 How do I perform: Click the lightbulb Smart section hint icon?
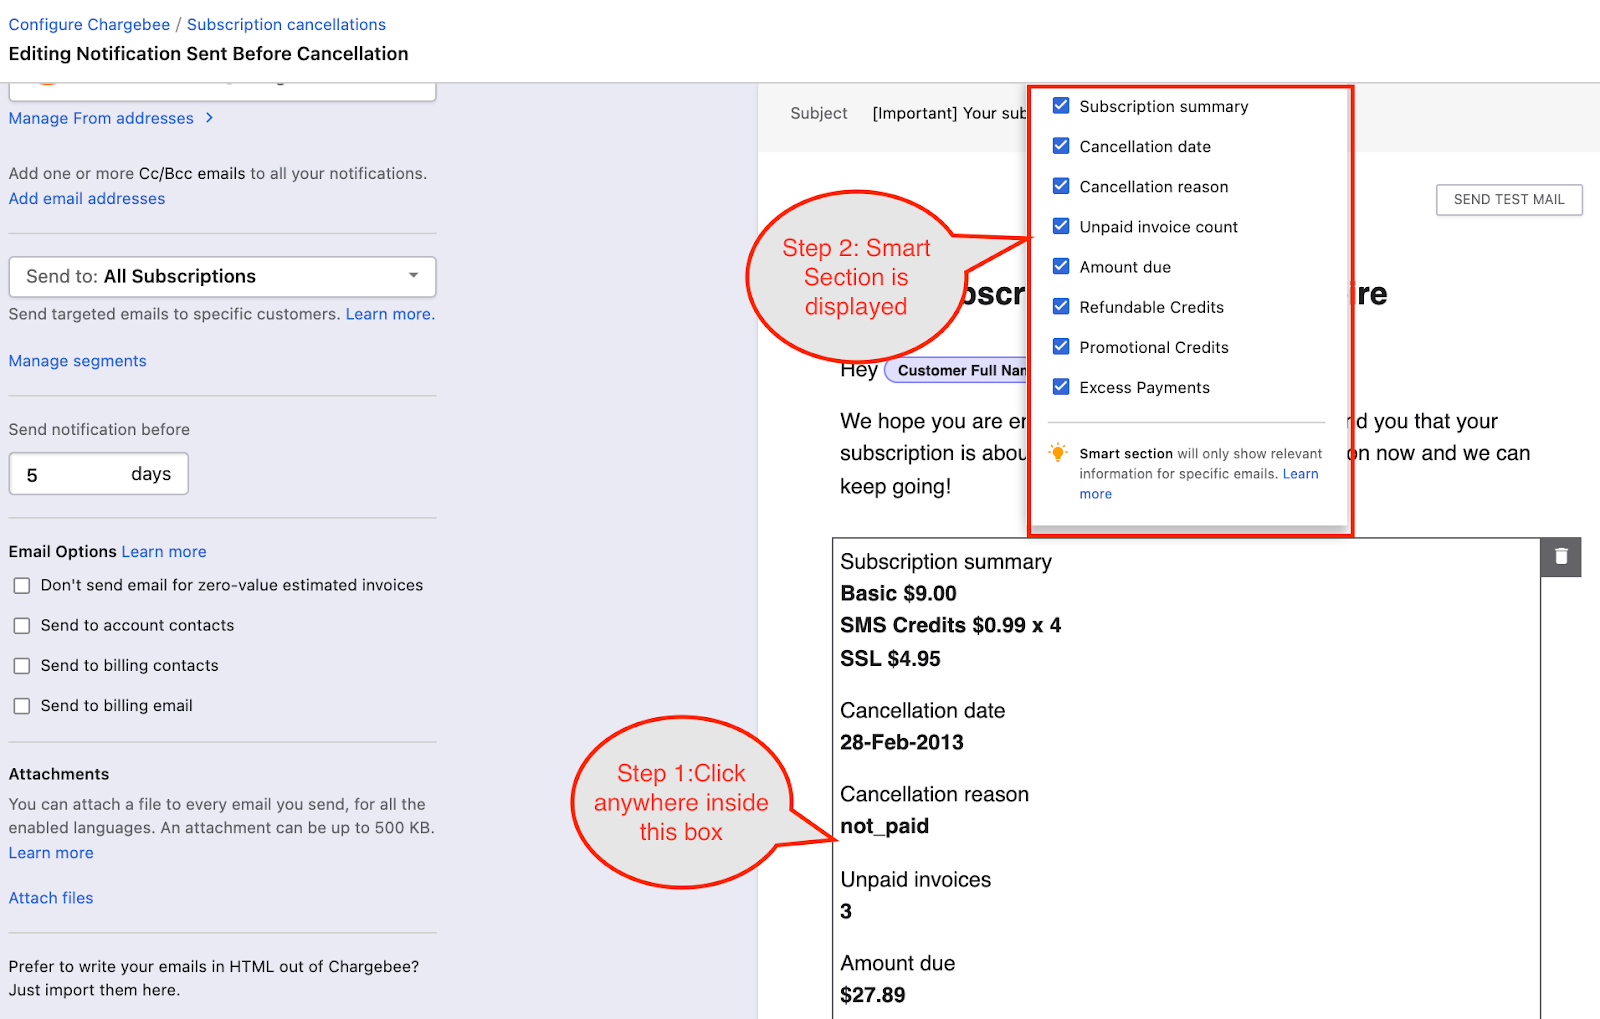tap(1057, 453)
